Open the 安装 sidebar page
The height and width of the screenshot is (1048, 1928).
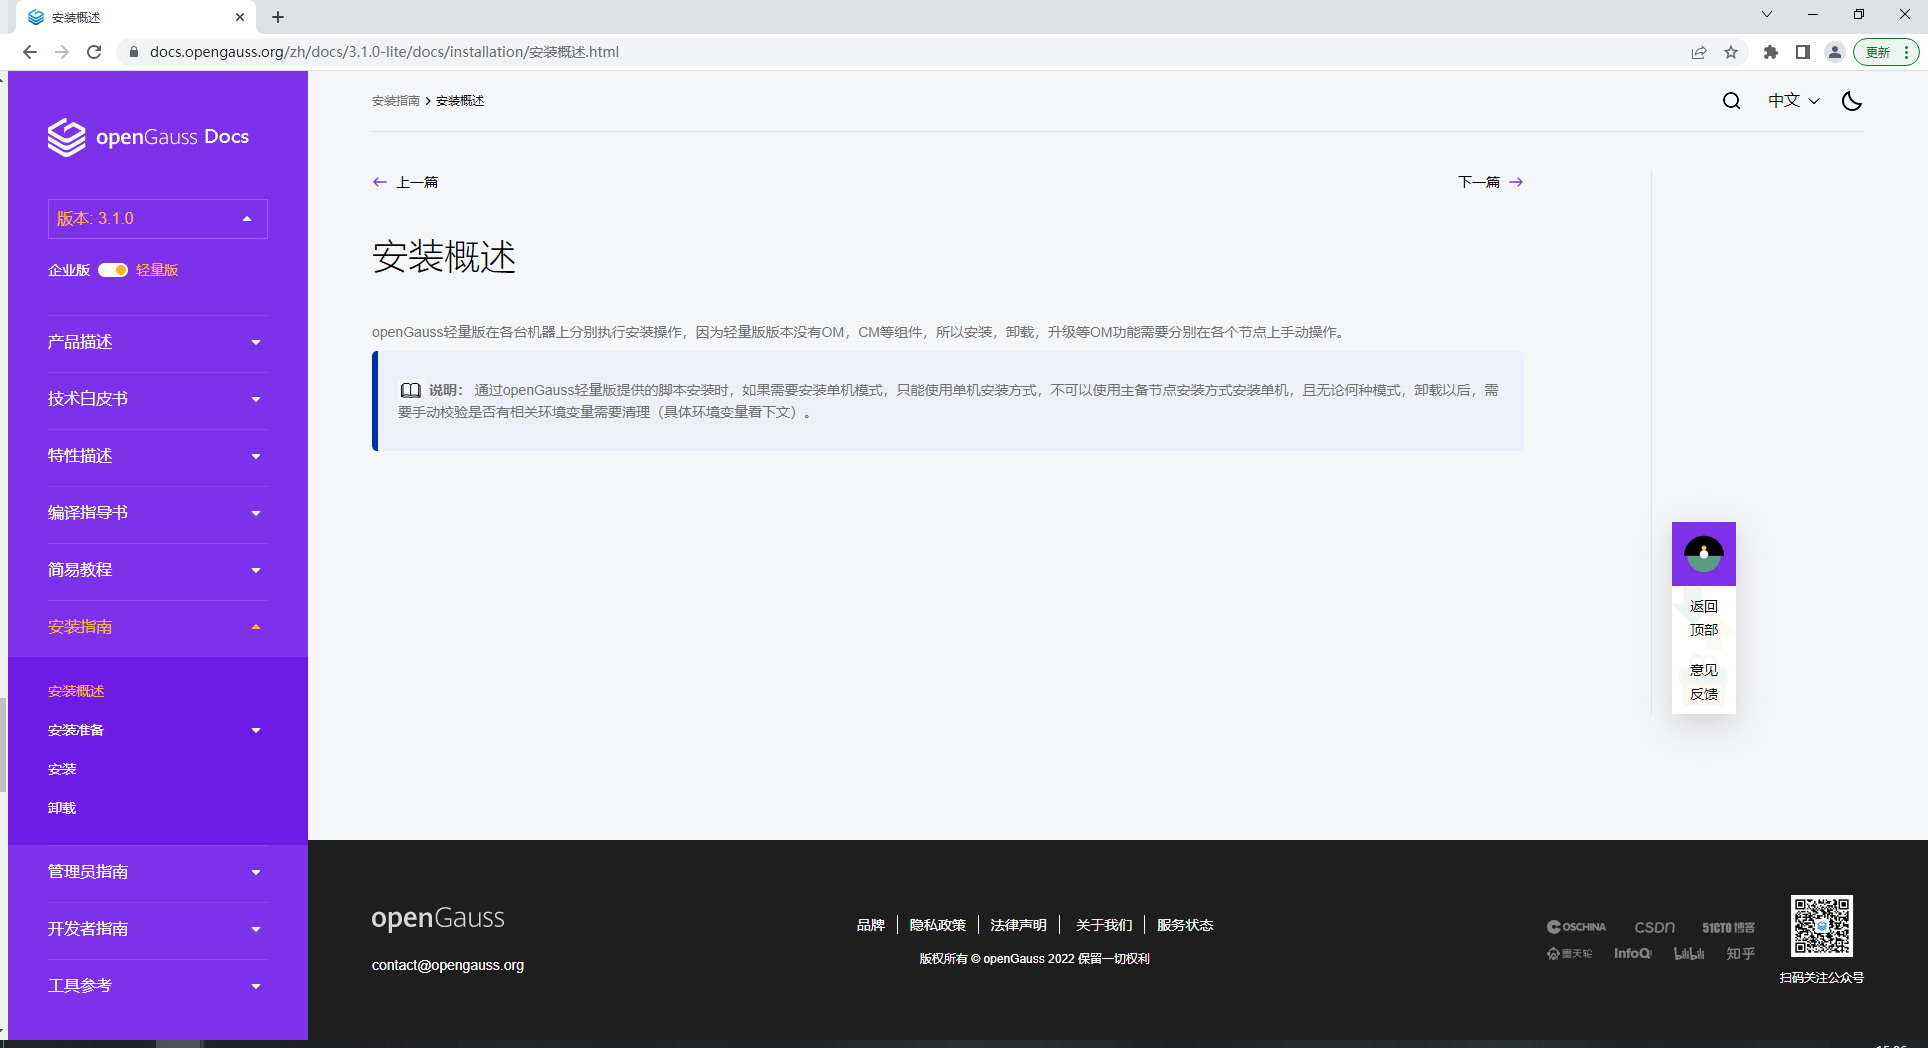click(x=62, y=769)
